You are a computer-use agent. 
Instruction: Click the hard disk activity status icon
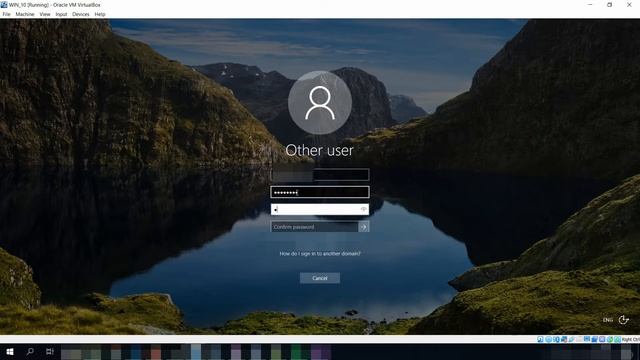point(540,339)
